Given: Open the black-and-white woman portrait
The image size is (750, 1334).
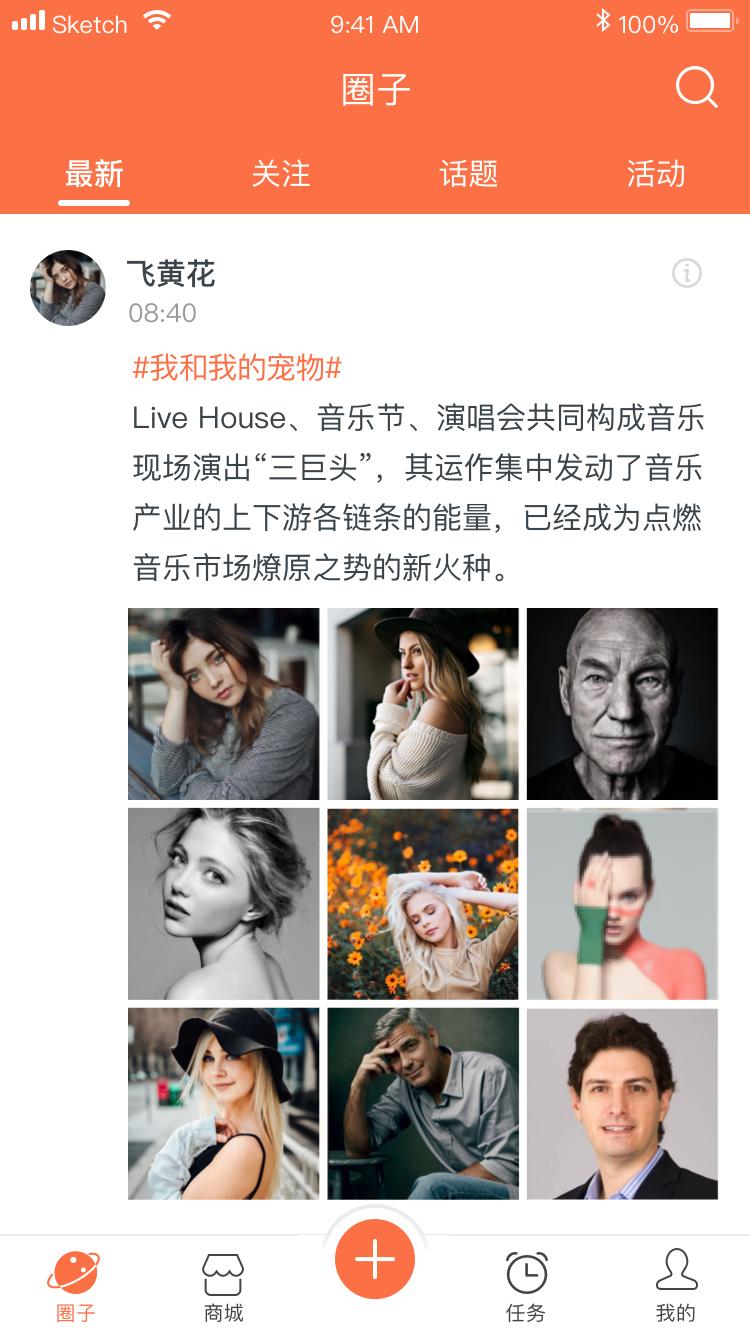Looking at the screenshot, I should [x=224, y=904].
